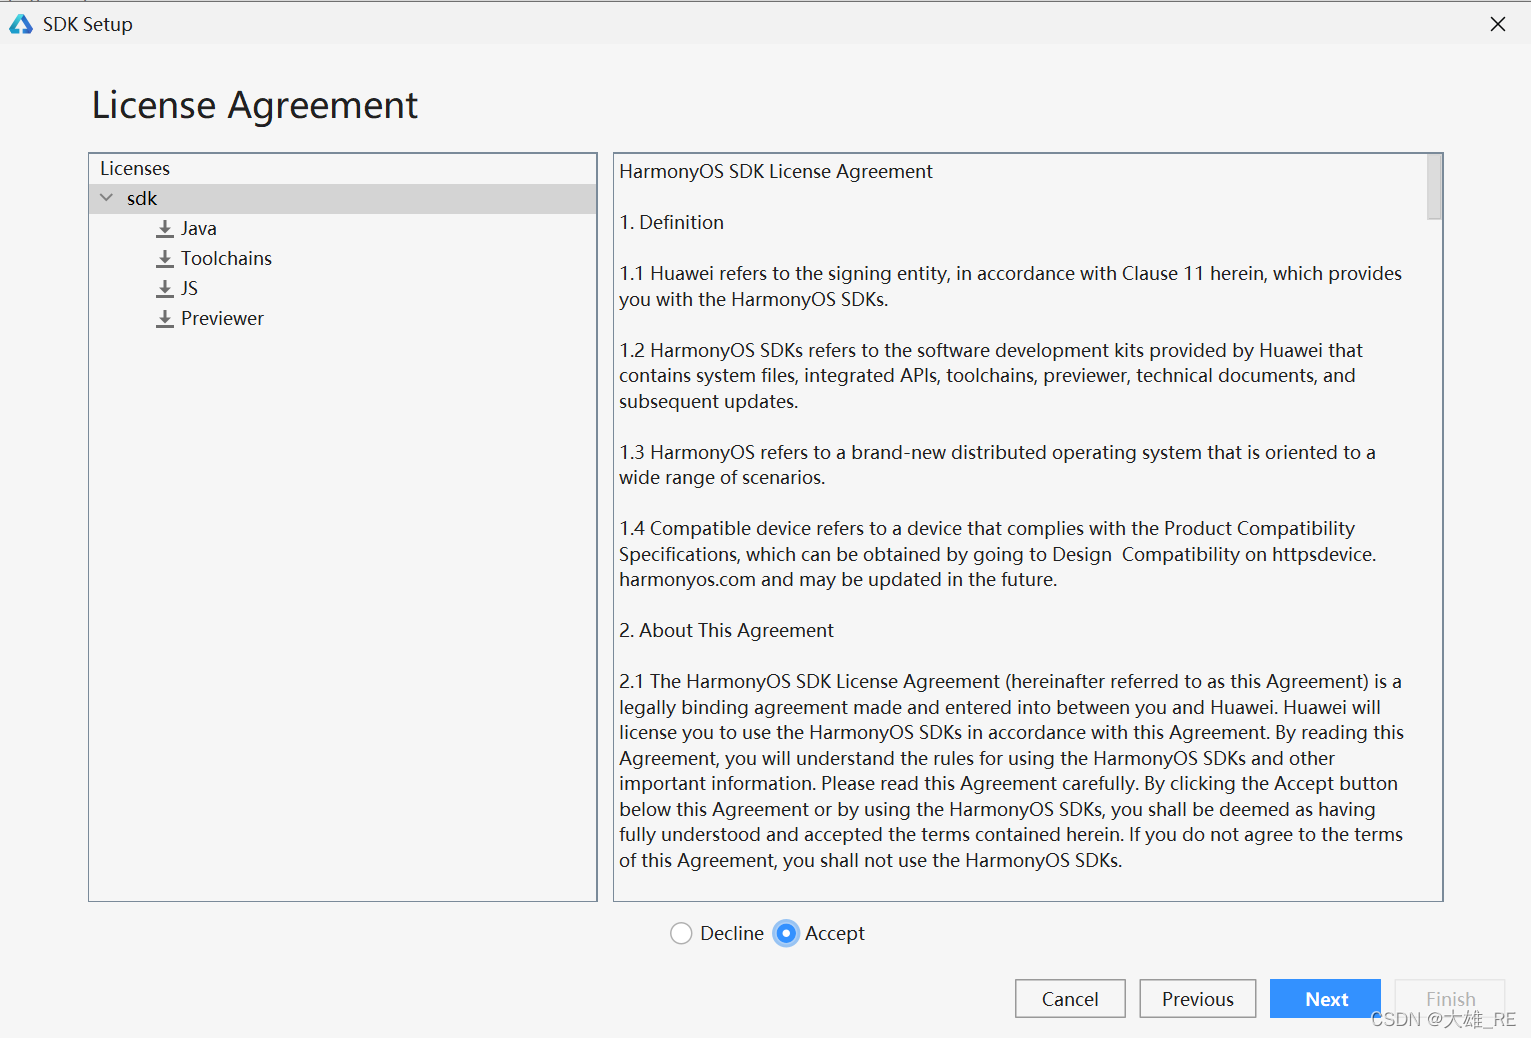
Task: Go back with the Previous button
Action: coord(1197,999)
